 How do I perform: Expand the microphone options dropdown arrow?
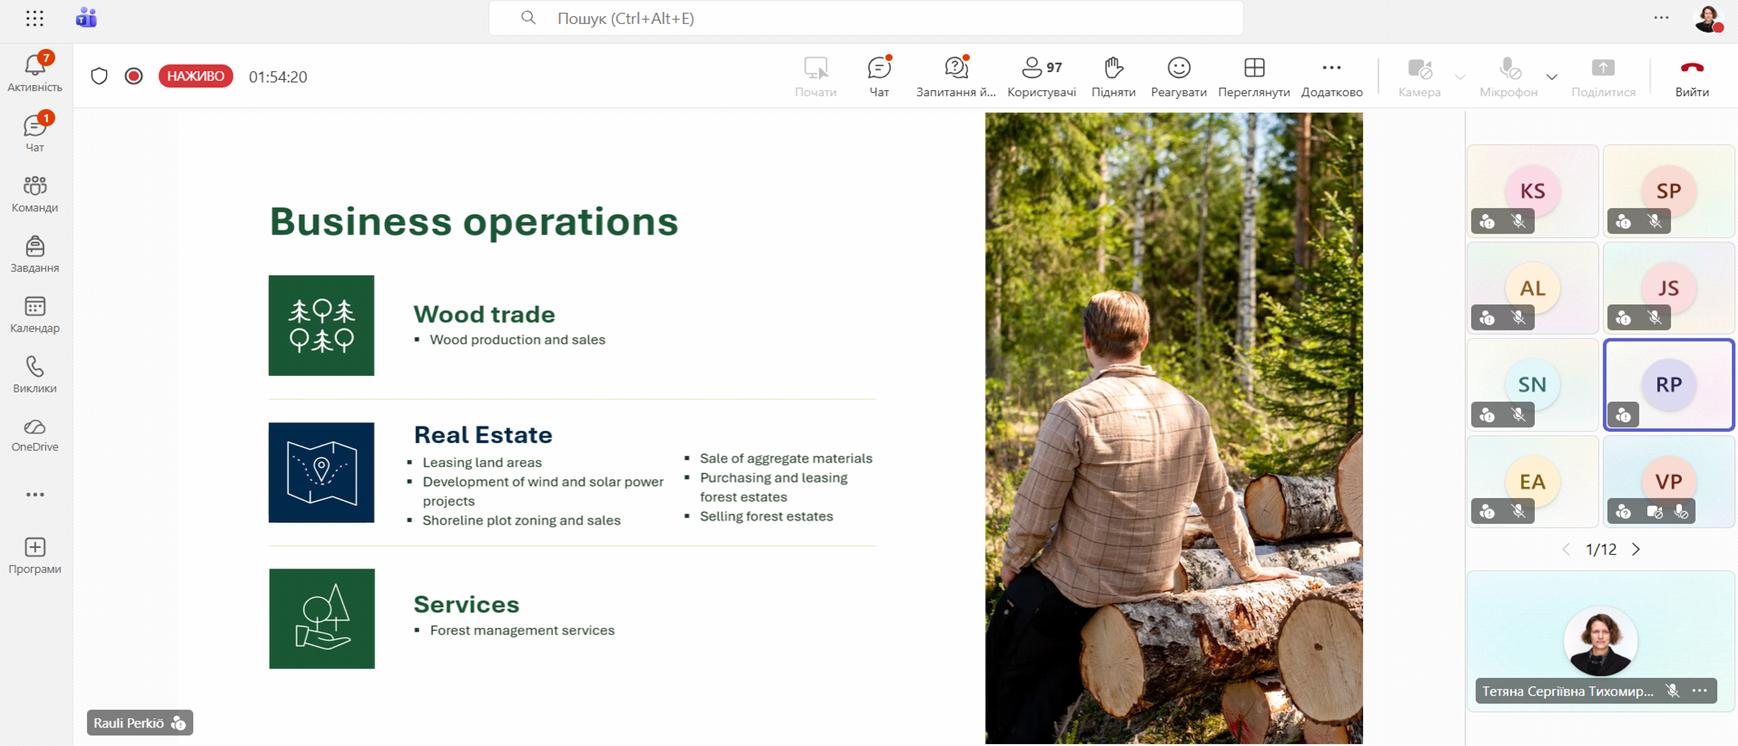coord(1552,77)
